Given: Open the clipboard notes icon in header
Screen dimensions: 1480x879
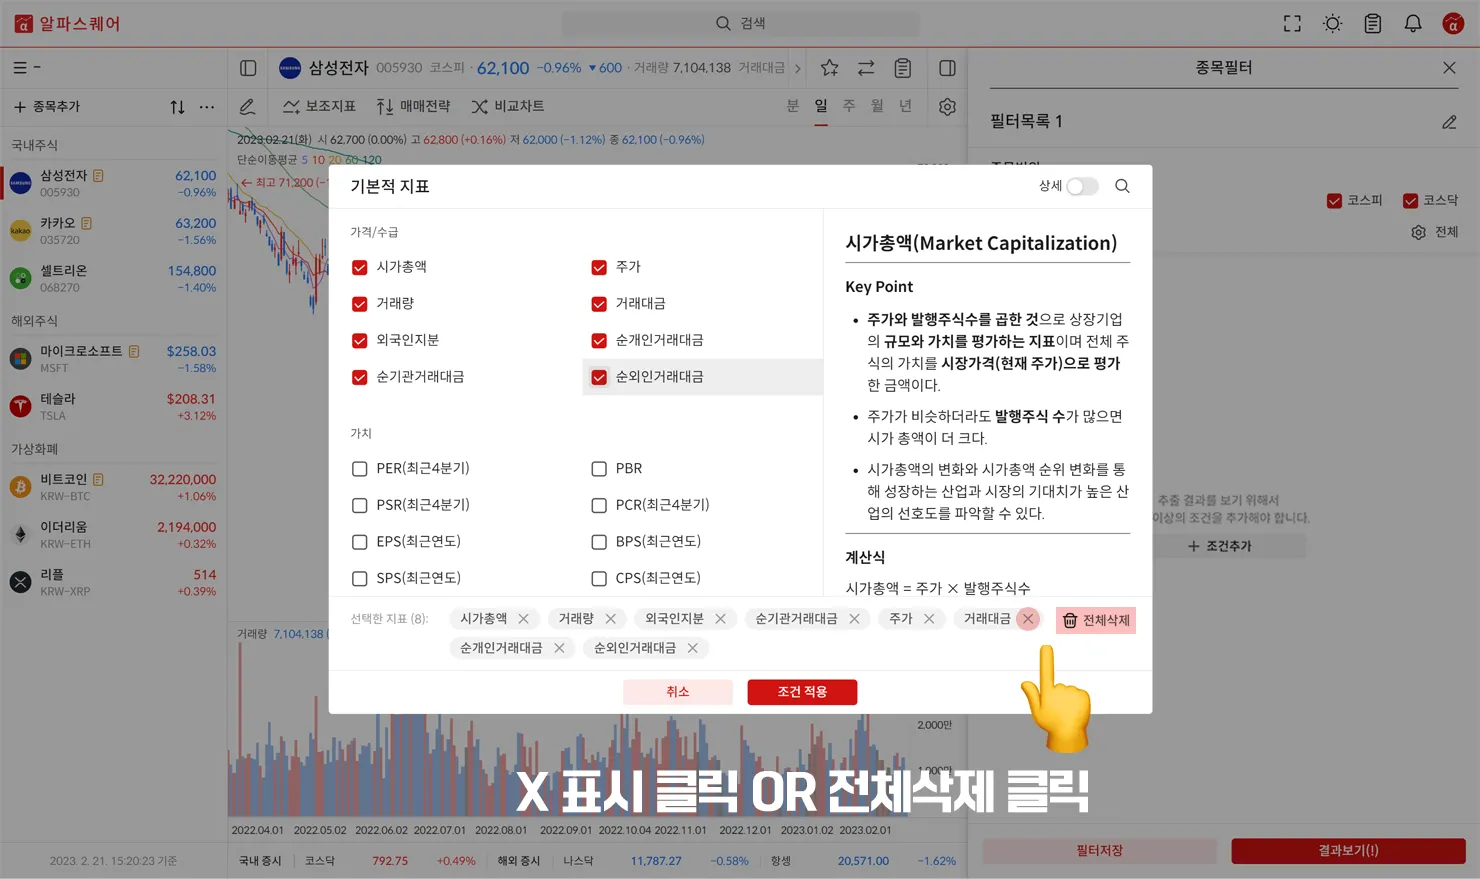Looking at the screenshot, I should coord(1372,23).
